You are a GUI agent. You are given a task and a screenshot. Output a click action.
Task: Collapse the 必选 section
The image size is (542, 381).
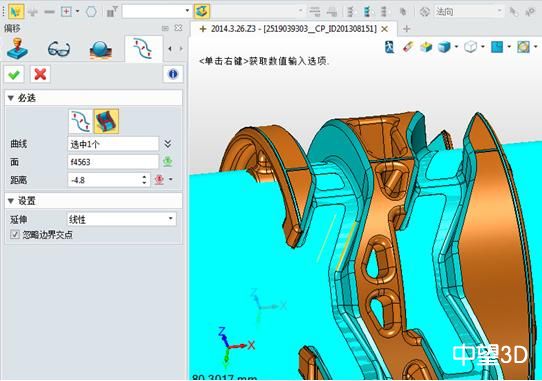[11, 98]
